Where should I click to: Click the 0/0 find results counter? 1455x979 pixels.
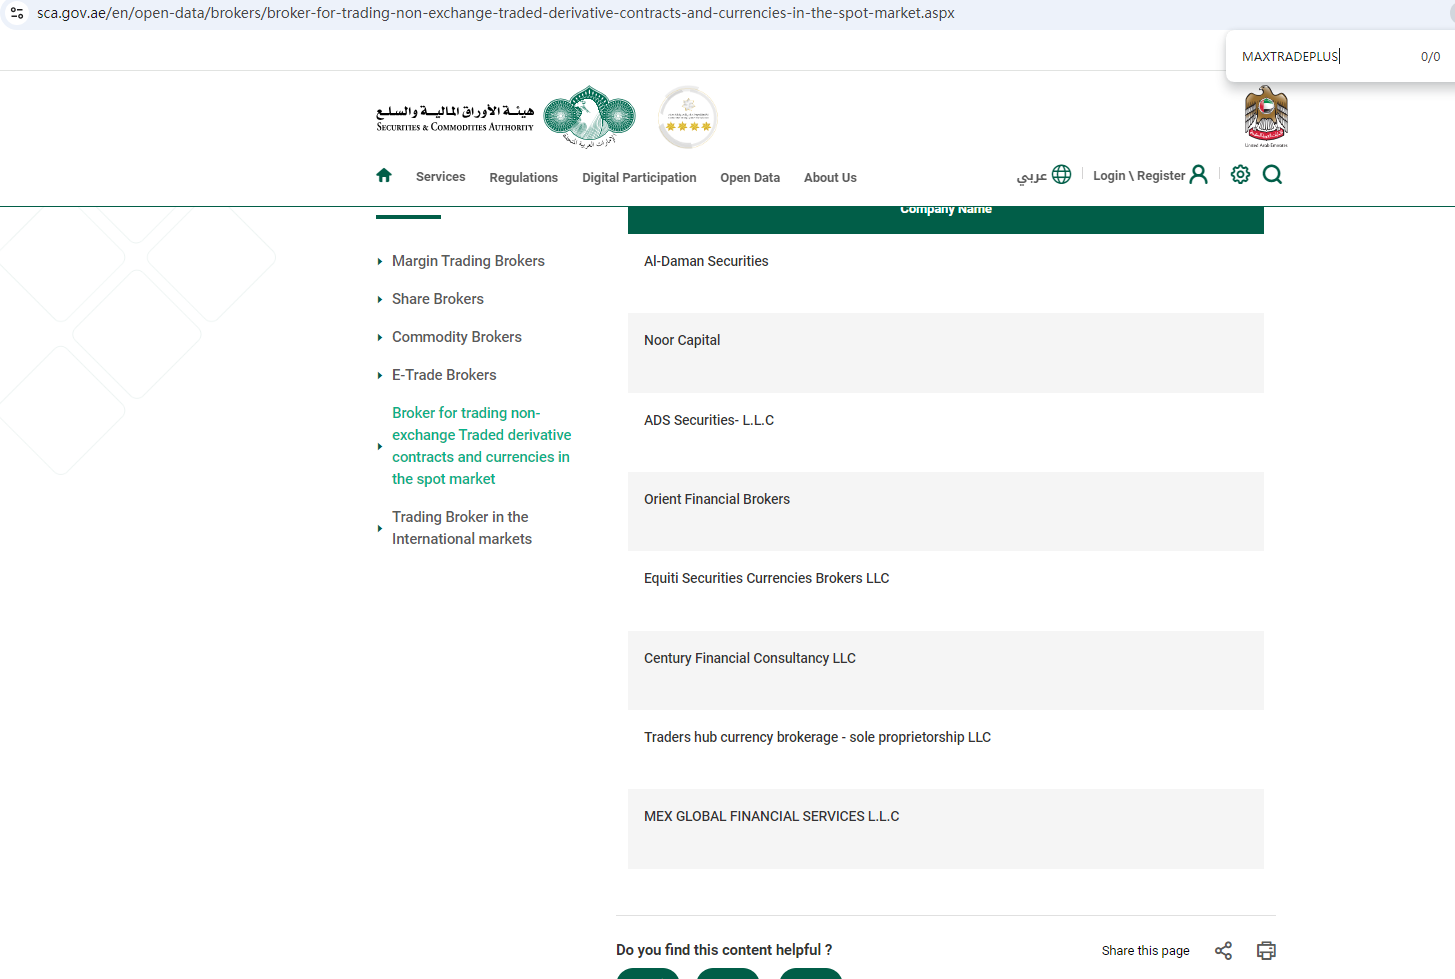pos(1430,57)
